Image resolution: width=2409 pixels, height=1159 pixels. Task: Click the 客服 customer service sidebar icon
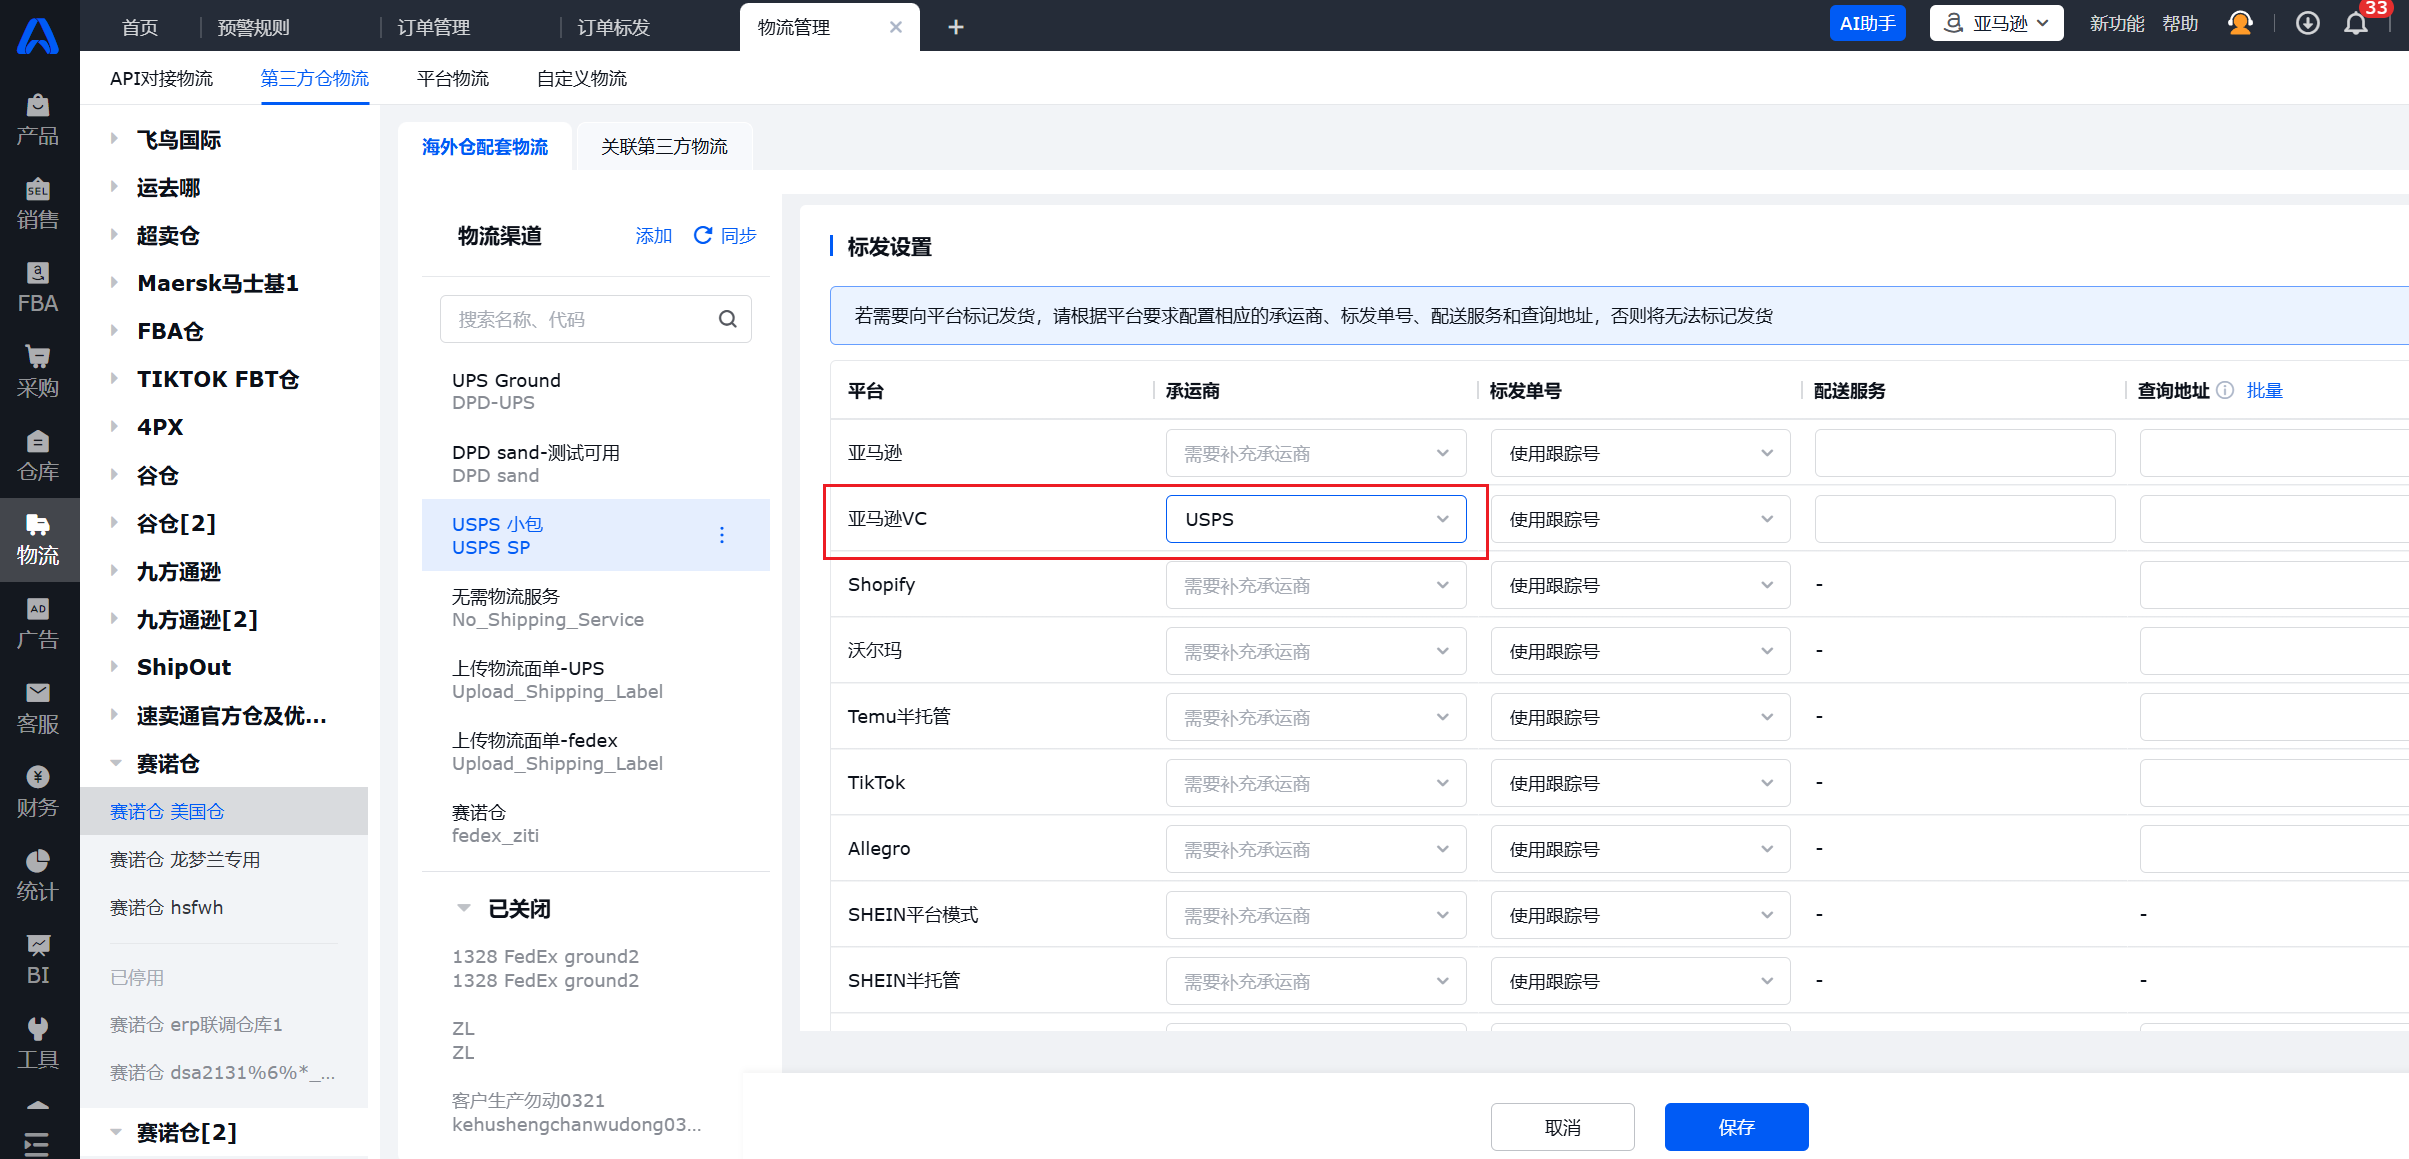click(38, 706)
